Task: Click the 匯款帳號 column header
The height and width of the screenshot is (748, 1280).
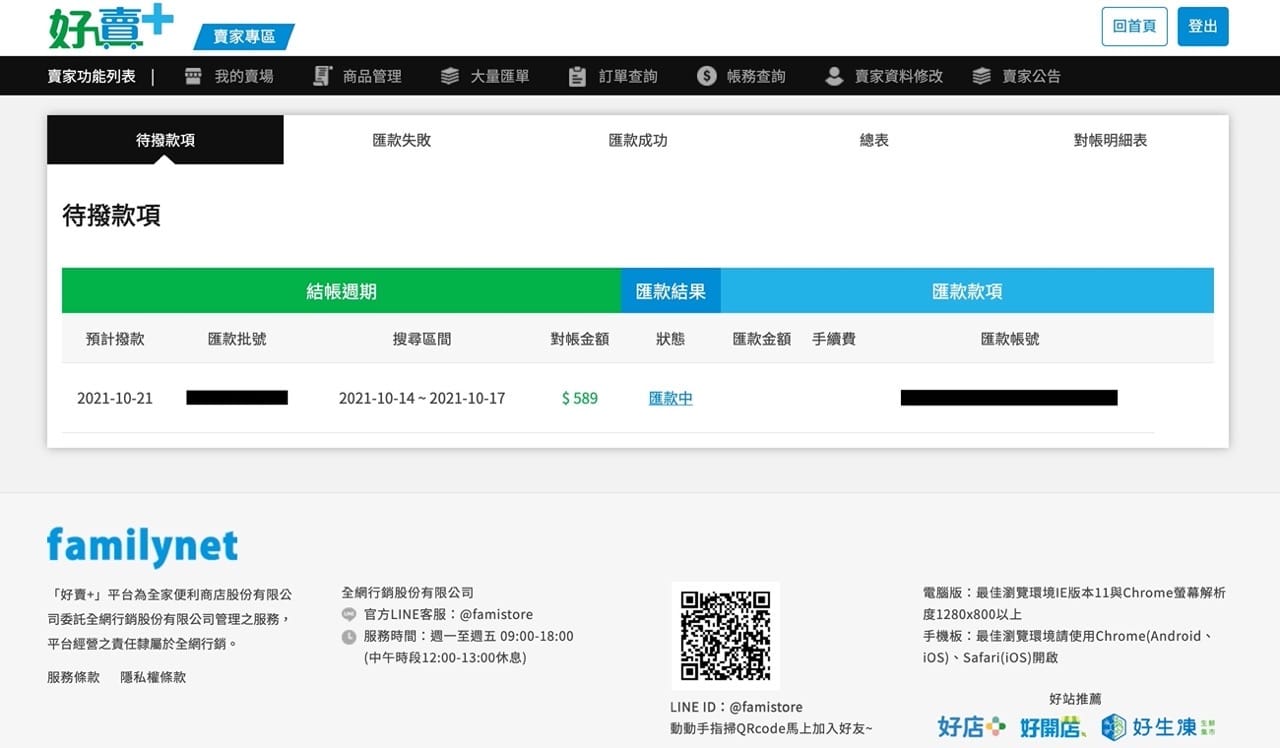Action: pos(1010,339)
